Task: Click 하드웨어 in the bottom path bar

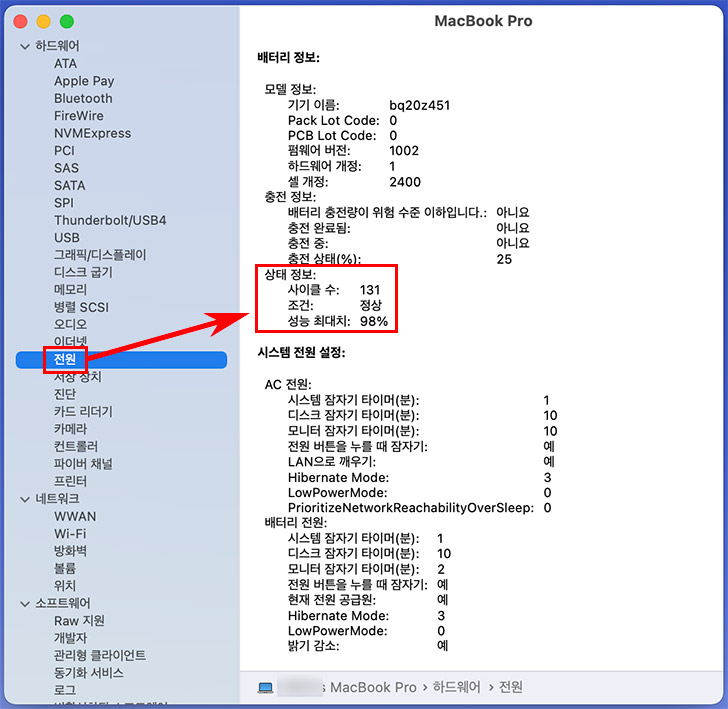Action: 456,688
